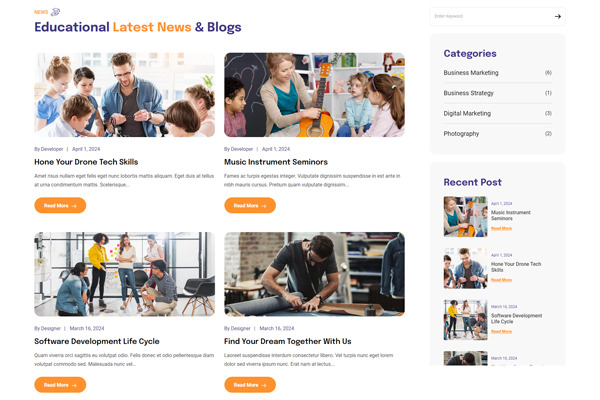The image size is (600, 400).
Task: Click Read More under Hone Your Drone Tech Skills
Action: tap(60, 206)
